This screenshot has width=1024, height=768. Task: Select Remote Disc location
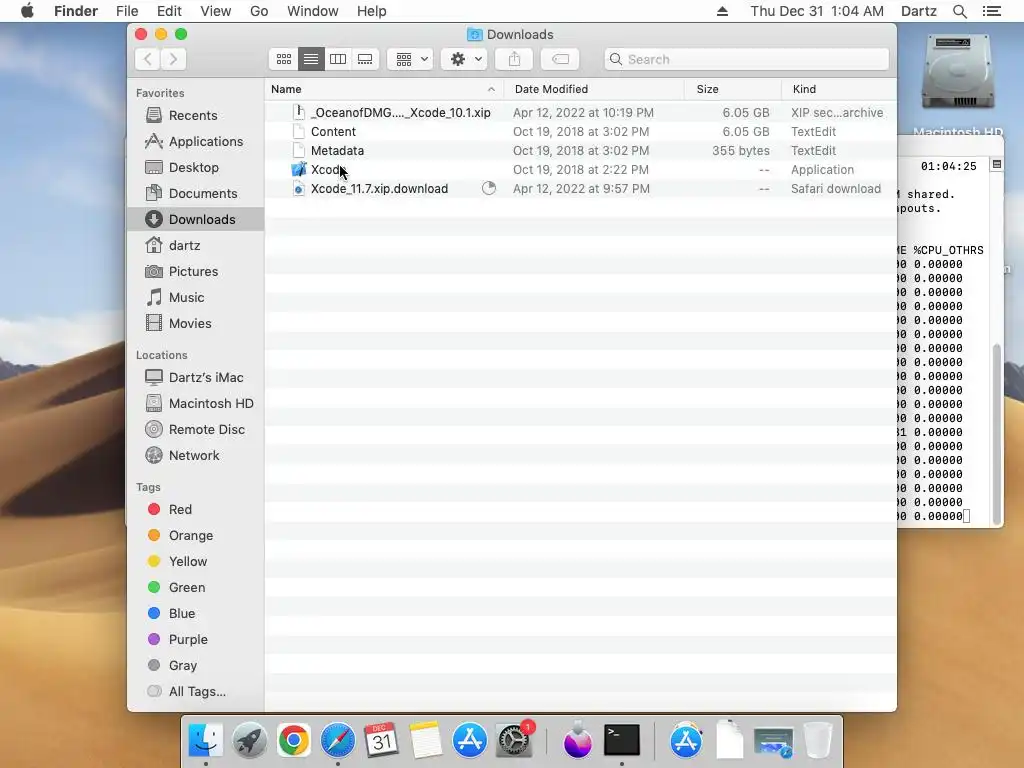point(195,430)
